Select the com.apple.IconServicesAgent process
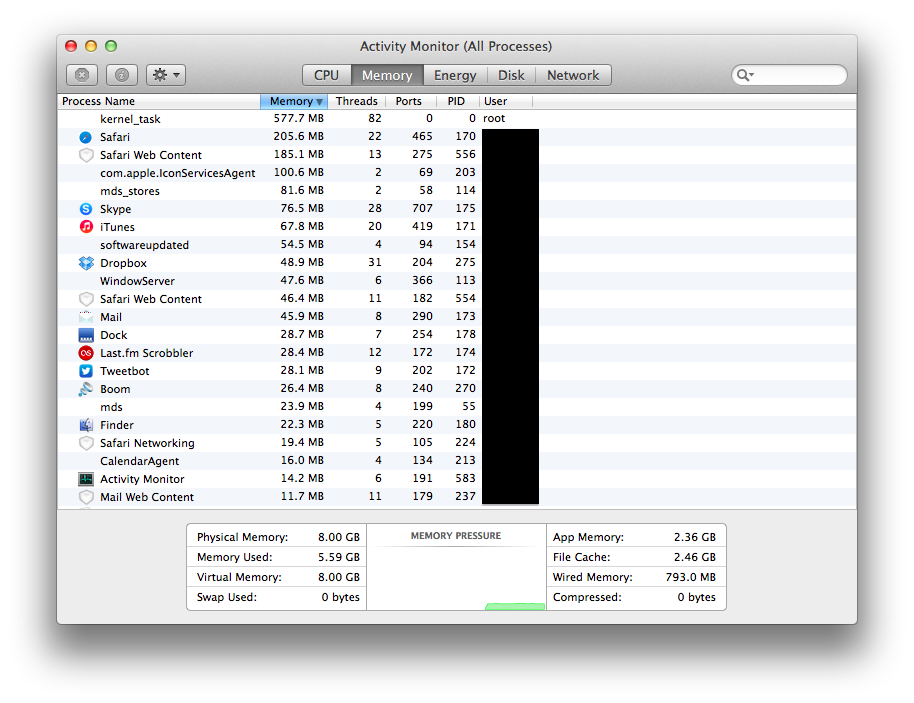 tap(456, 173)
